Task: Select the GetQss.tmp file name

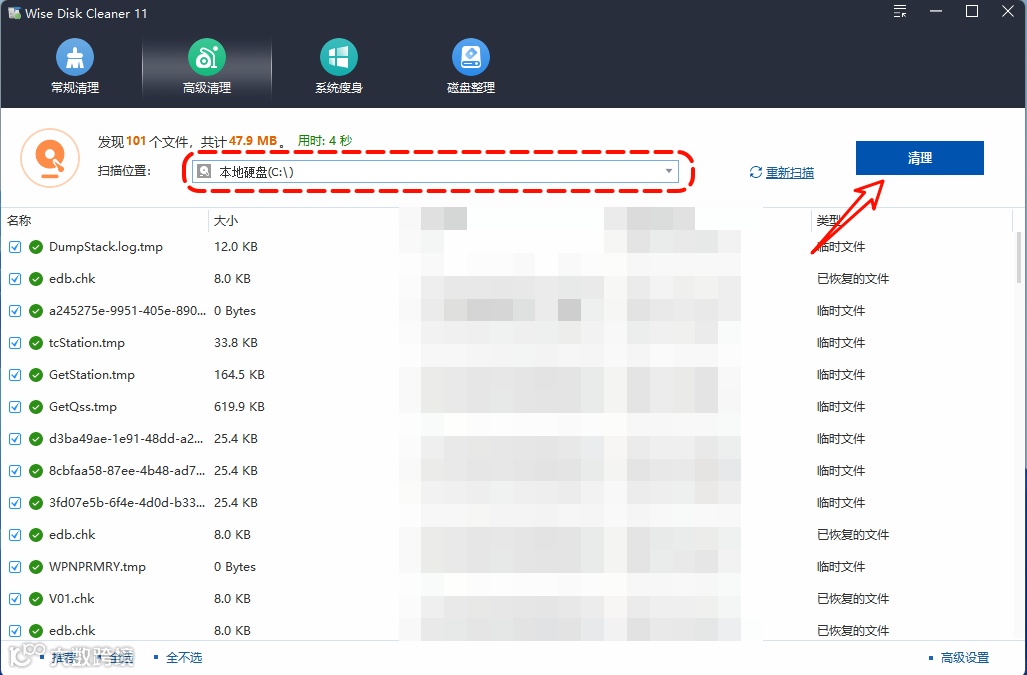Action: click(x=83, y=407)
